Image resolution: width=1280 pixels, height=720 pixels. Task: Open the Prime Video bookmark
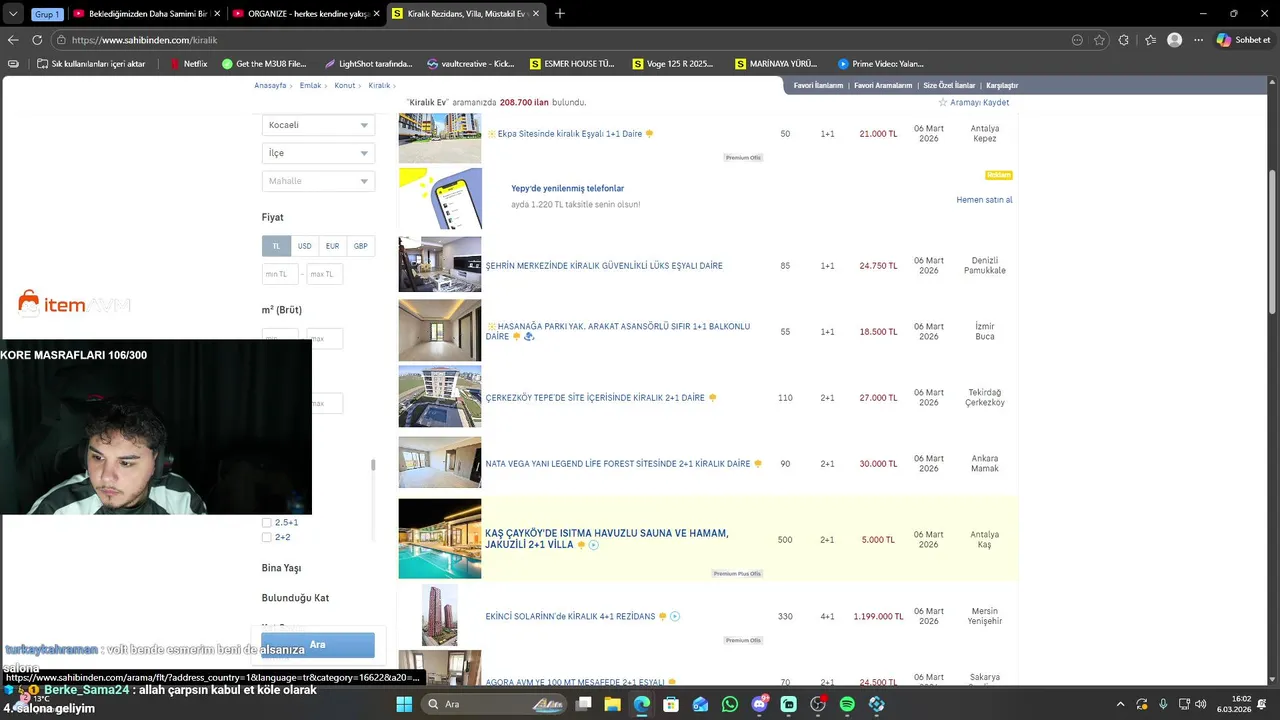[880, 64]
